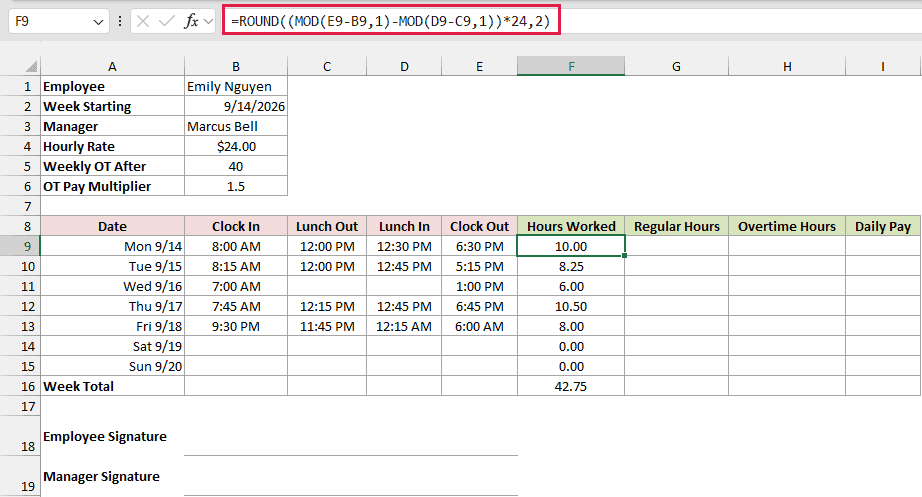Click the Enter checkmark icon in formula bar
922x497 pixels.
click(x=167, y=22)
